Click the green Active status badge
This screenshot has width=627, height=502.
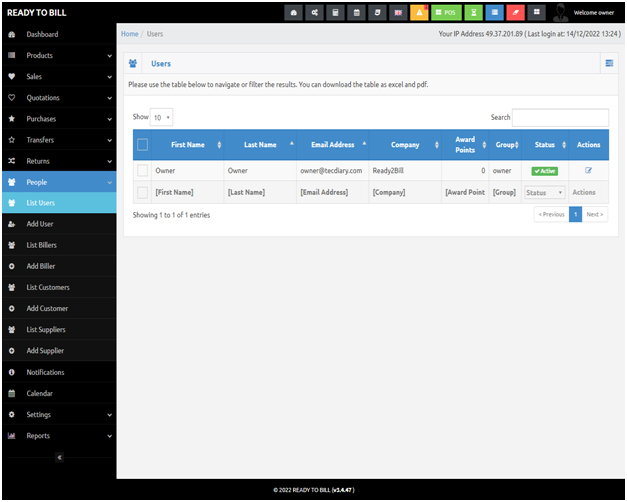pyautogui.click(x=545, y=171)
